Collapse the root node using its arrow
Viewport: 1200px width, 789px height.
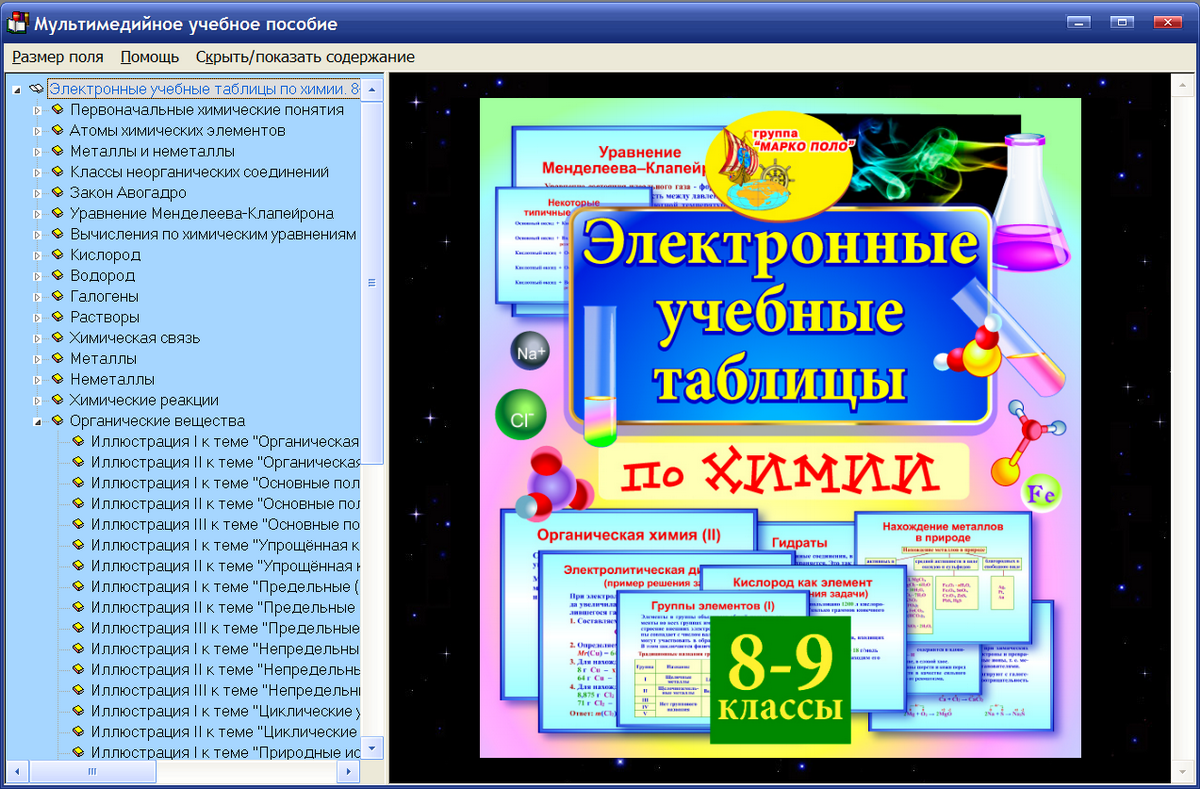(x=15, y=87)
